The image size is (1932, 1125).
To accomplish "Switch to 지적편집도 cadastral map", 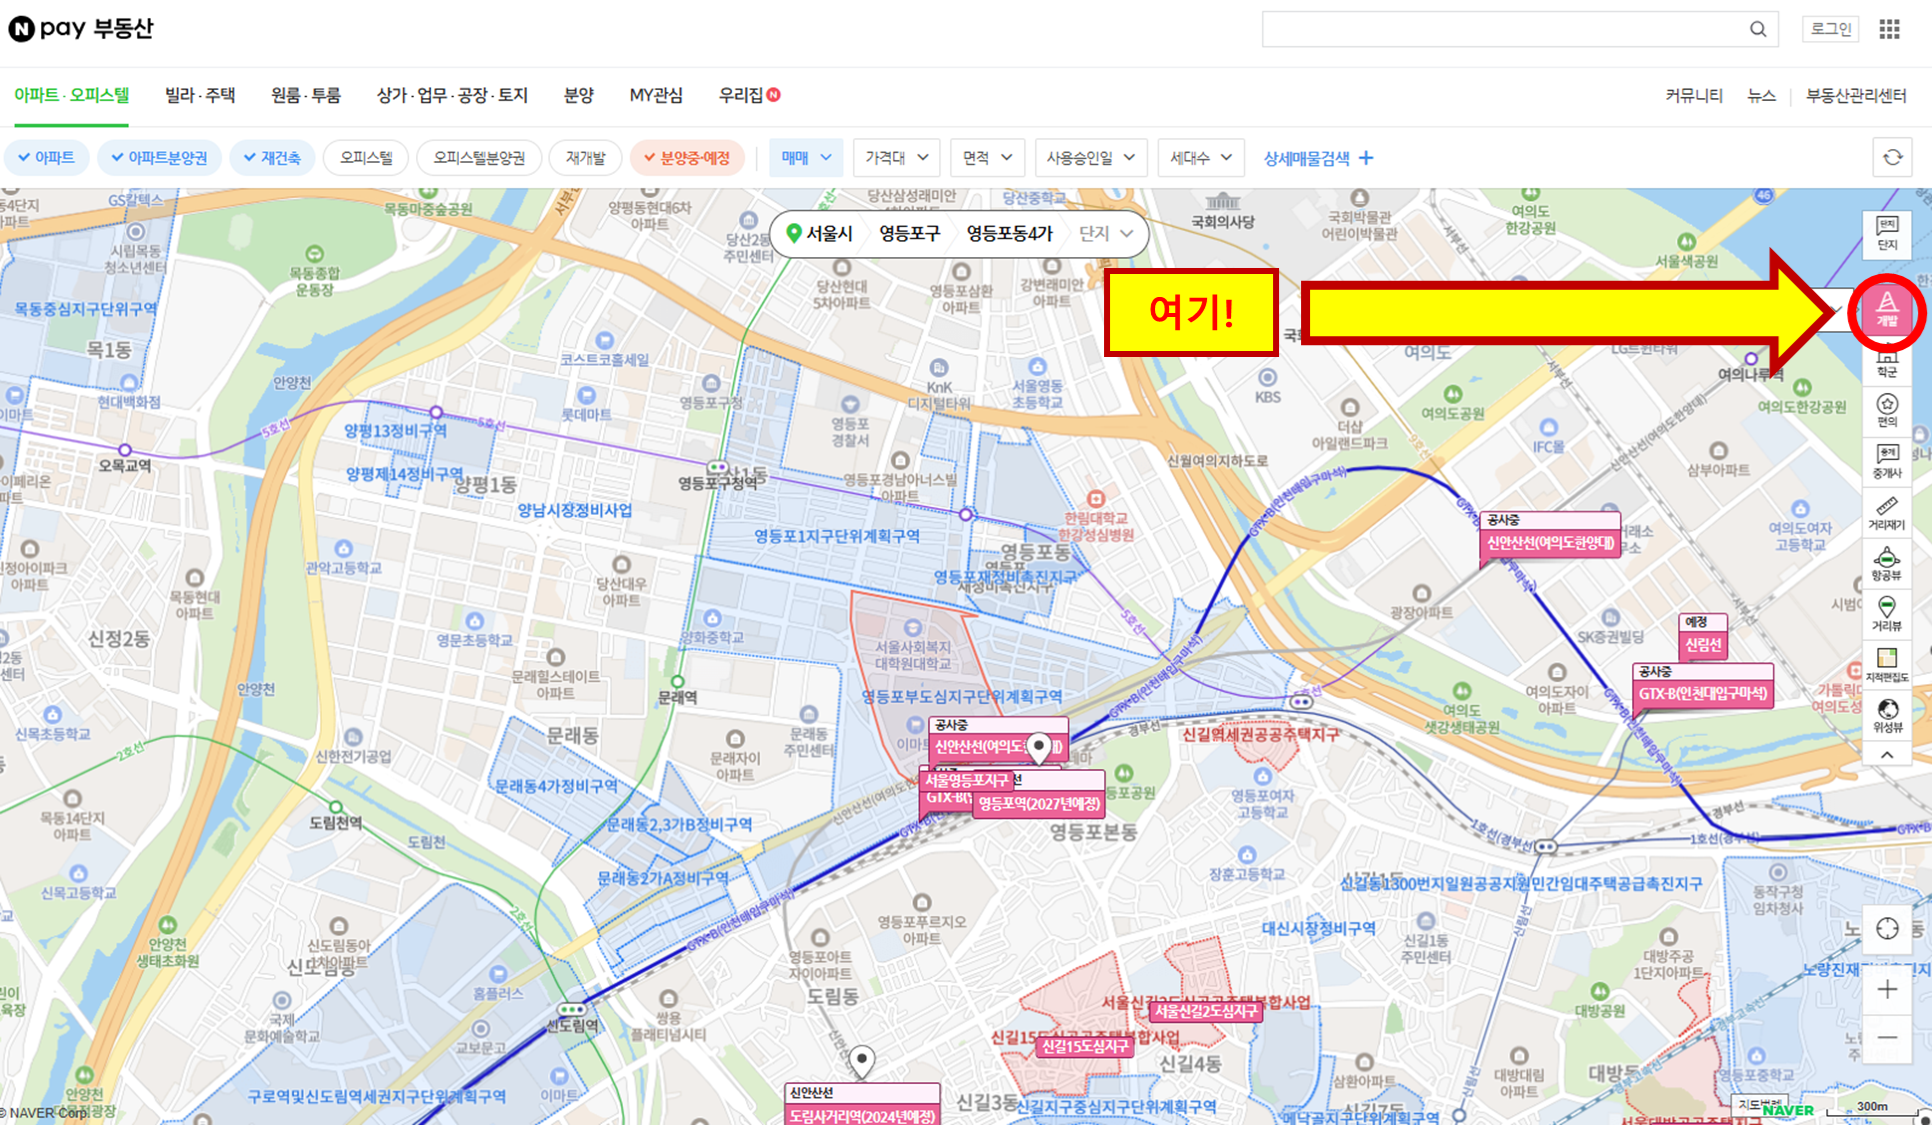I will click(1886, 665).
